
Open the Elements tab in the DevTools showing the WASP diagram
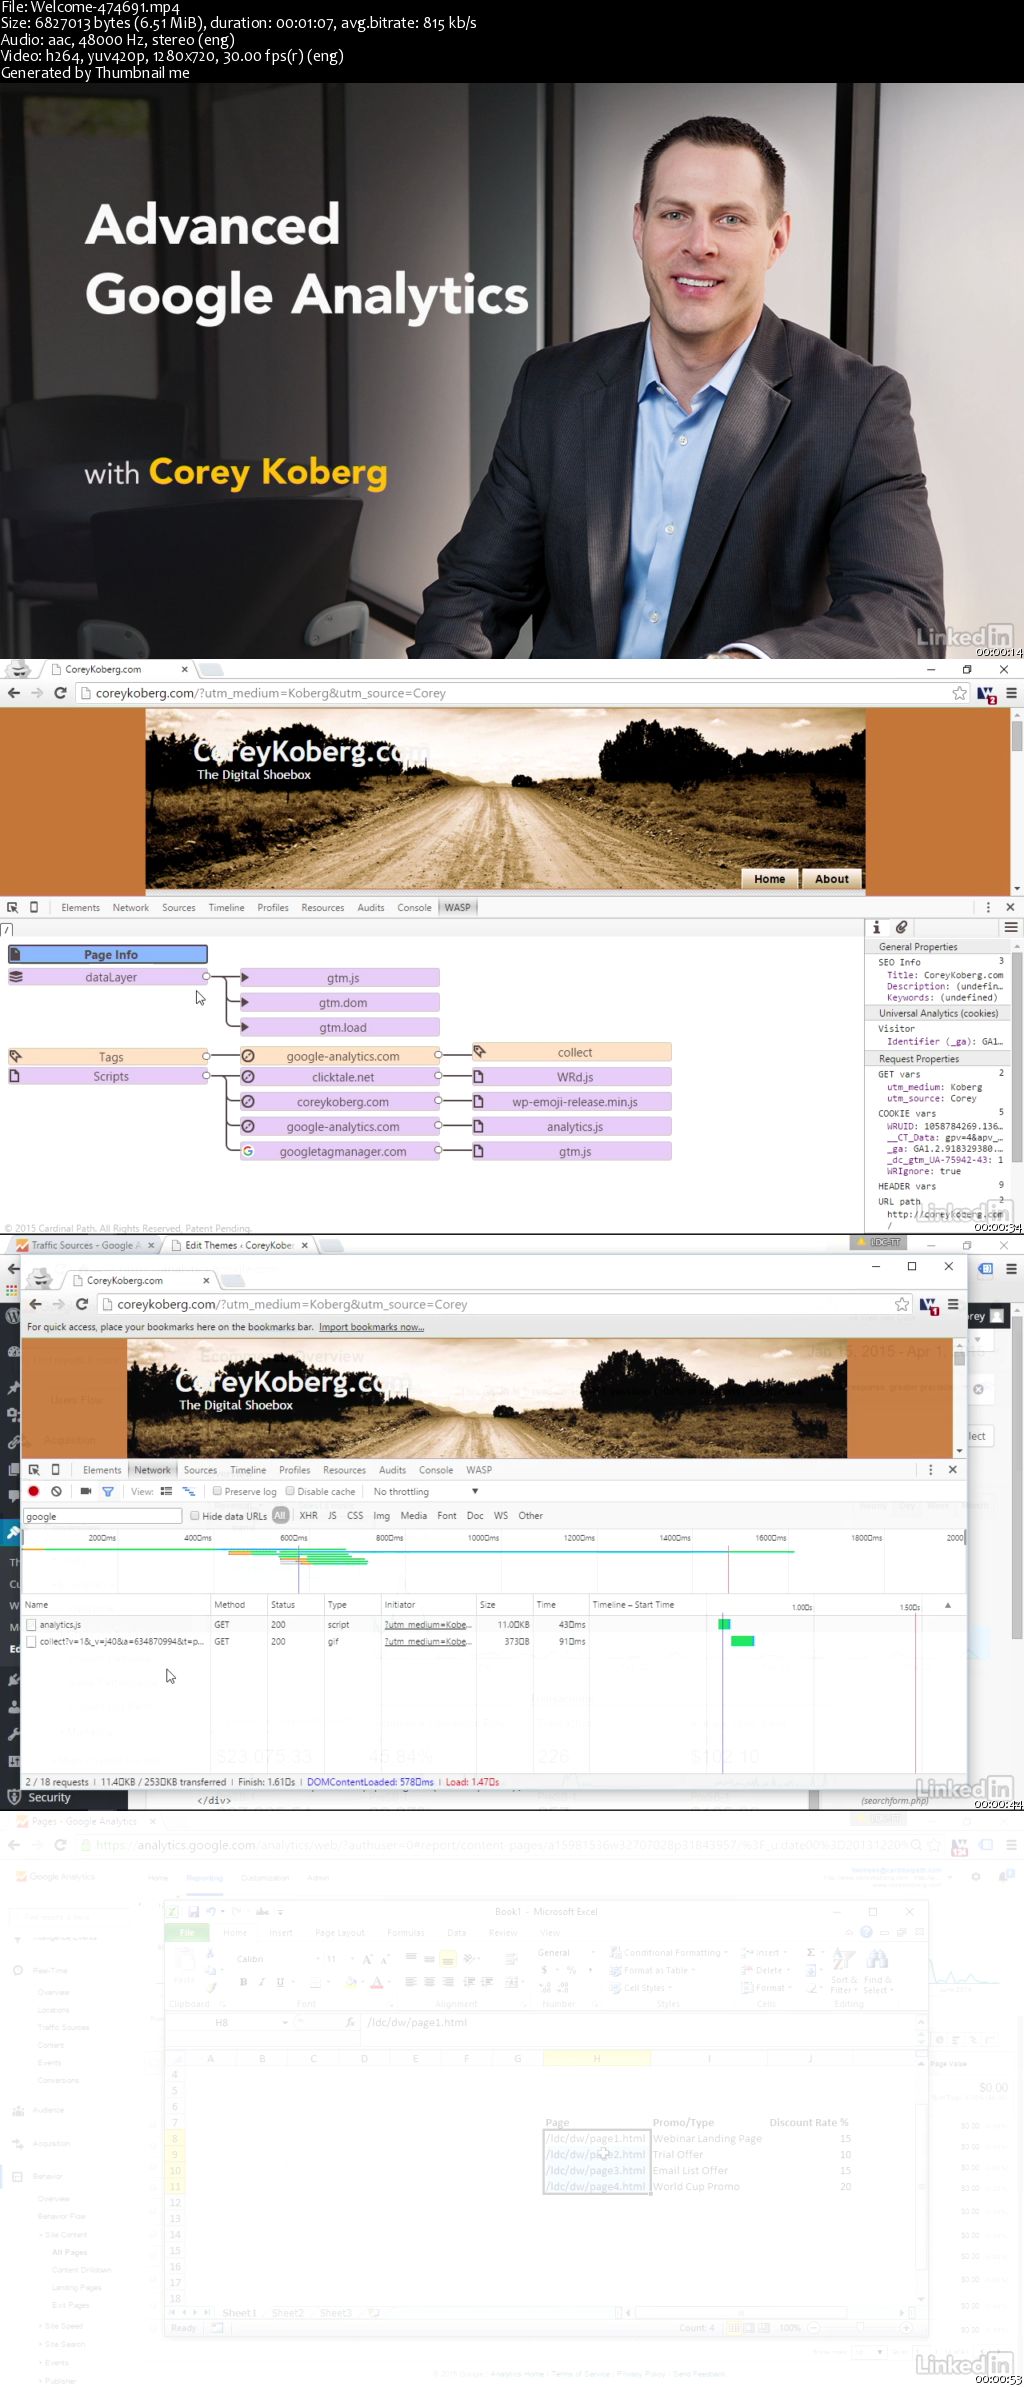[80, 908]
